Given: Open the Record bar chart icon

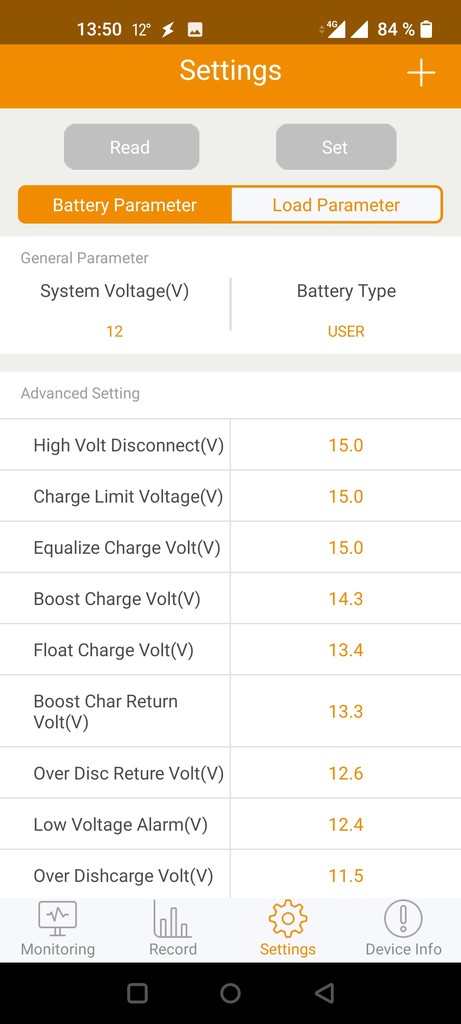Looking at the screenshot, I should (172, 919).
